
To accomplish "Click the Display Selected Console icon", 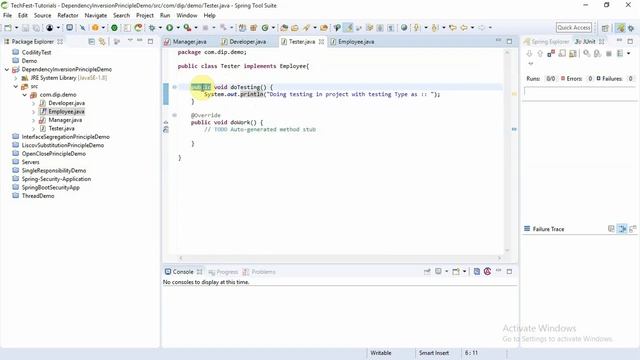I will click(438, 271).
